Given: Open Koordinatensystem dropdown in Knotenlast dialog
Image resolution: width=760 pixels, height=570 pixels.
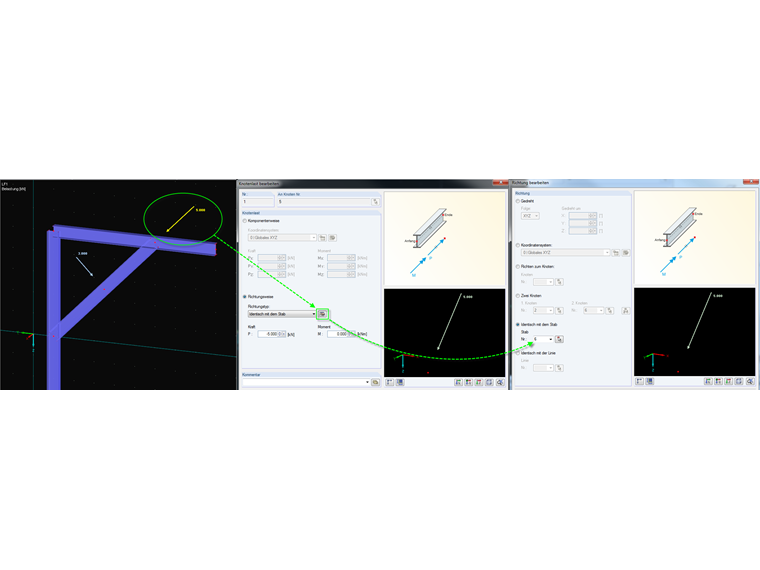Looking at the screenshot, I should (x=282, y=238).
